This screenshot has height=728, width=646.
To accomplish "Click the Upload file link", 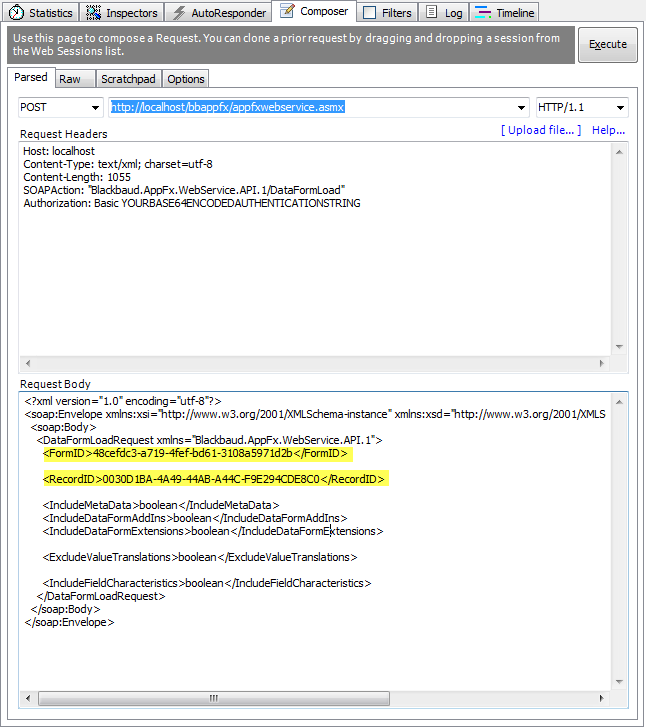I will pyautogui.click(x=540, y=130).
